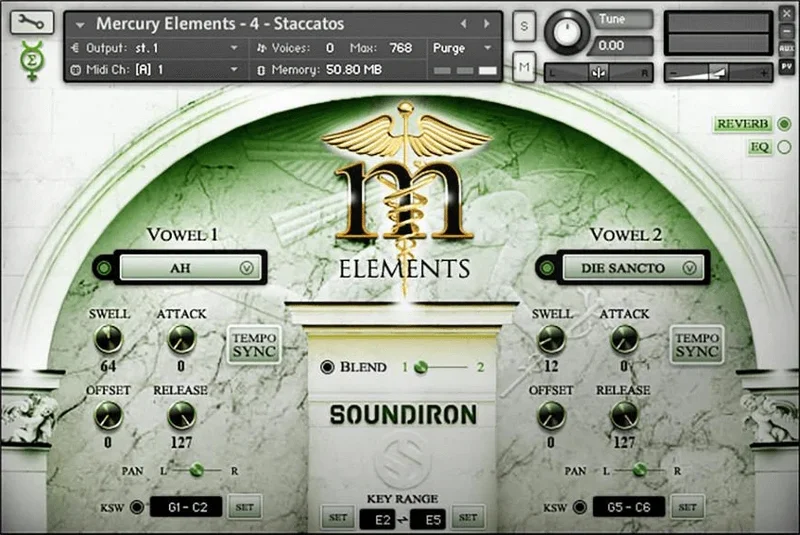The image size is (800, 535).
Task: Collapse the instrument header triangle
Action: click(80, 24)
